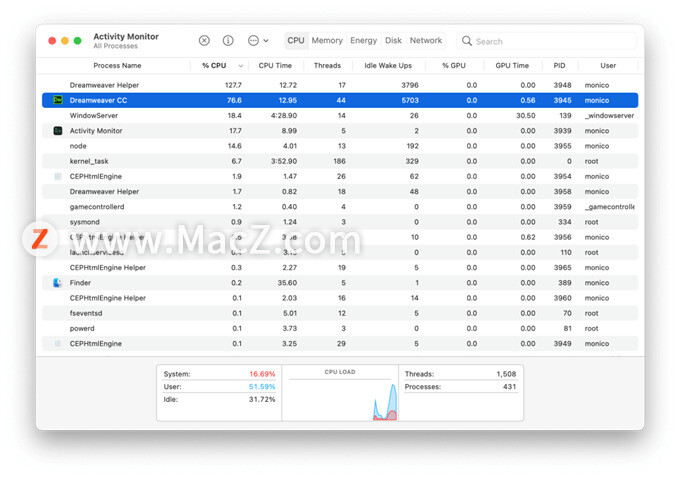Click the All Processes subtitle

[115, 46]
